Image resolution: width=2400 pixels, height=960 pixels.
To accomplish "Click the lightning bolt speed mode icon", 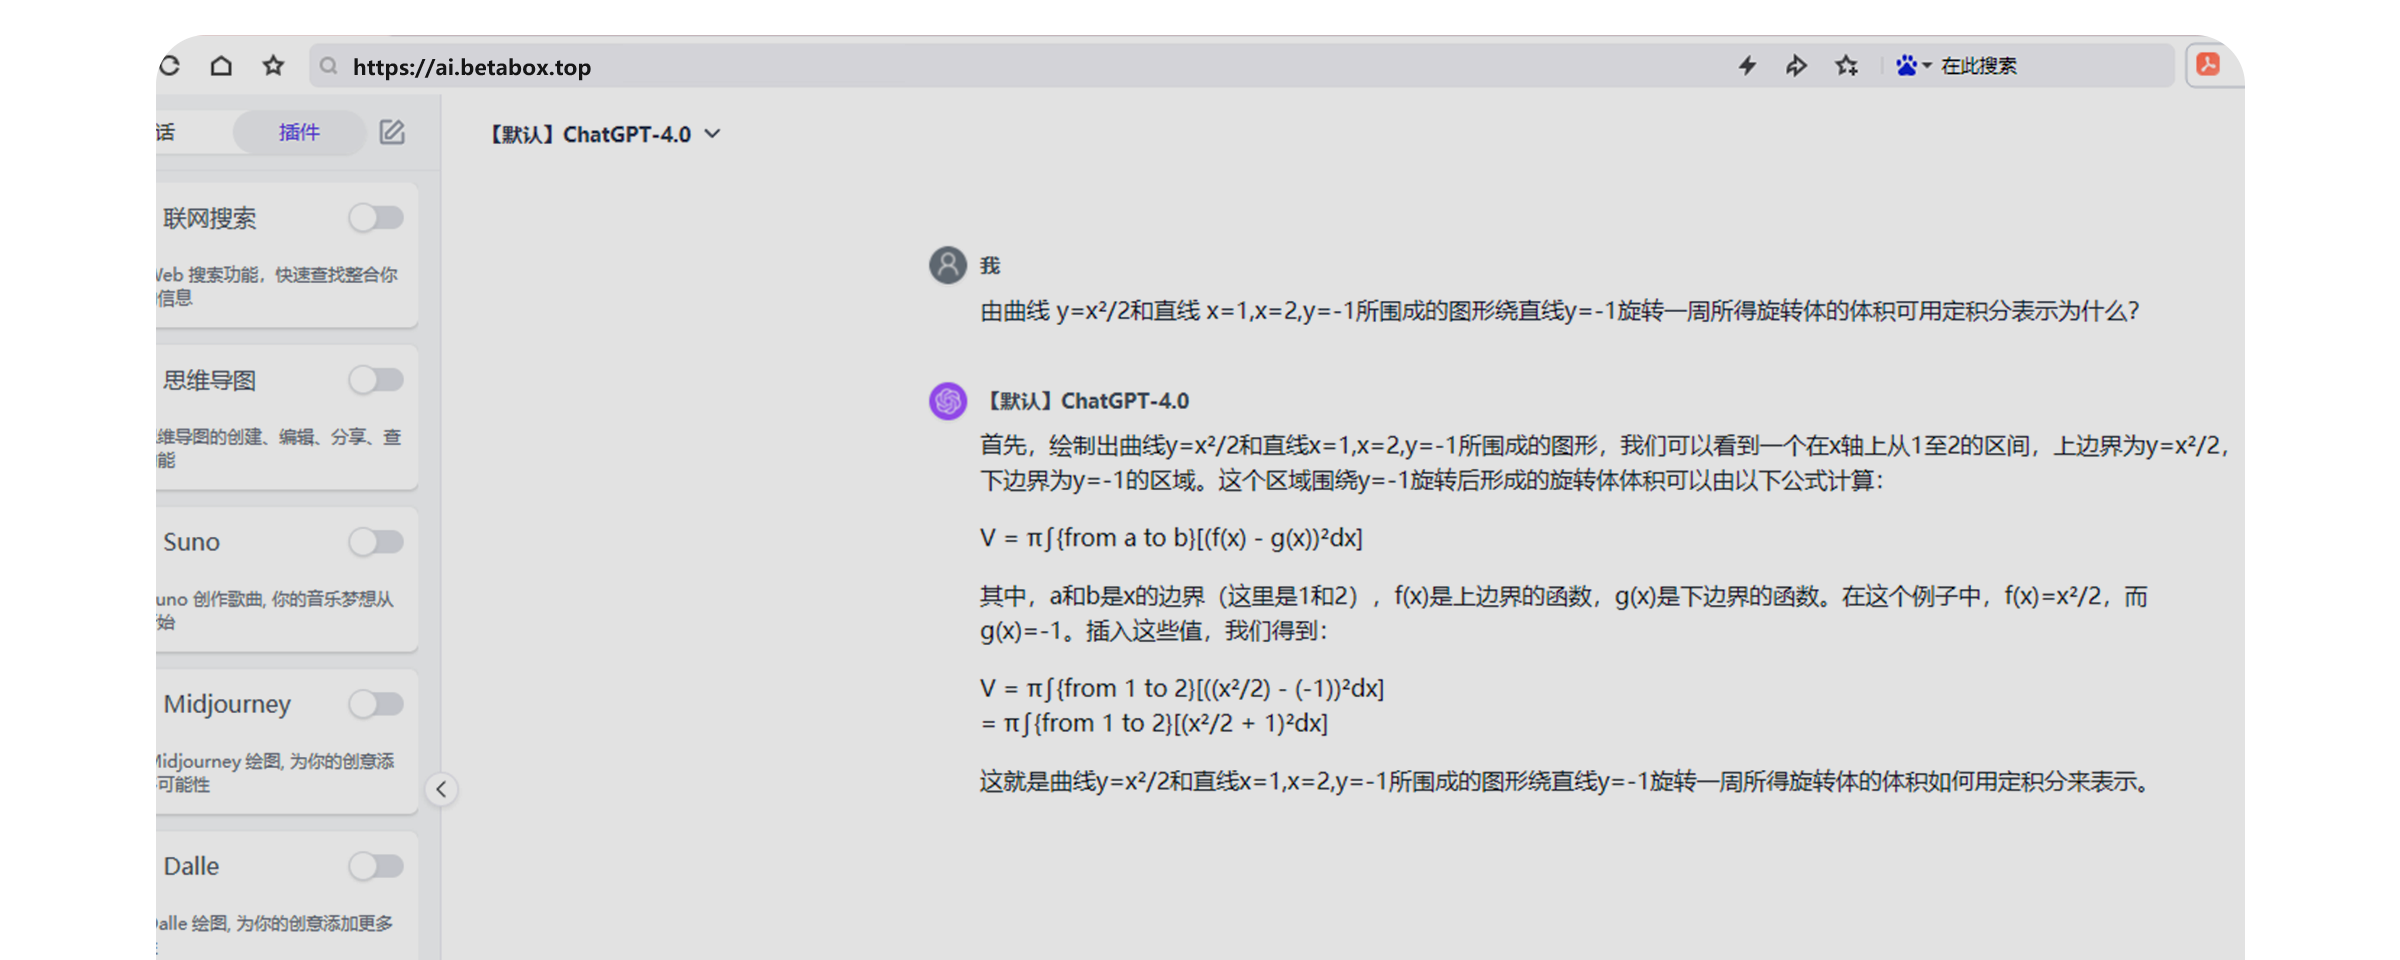I will 1747,66.
